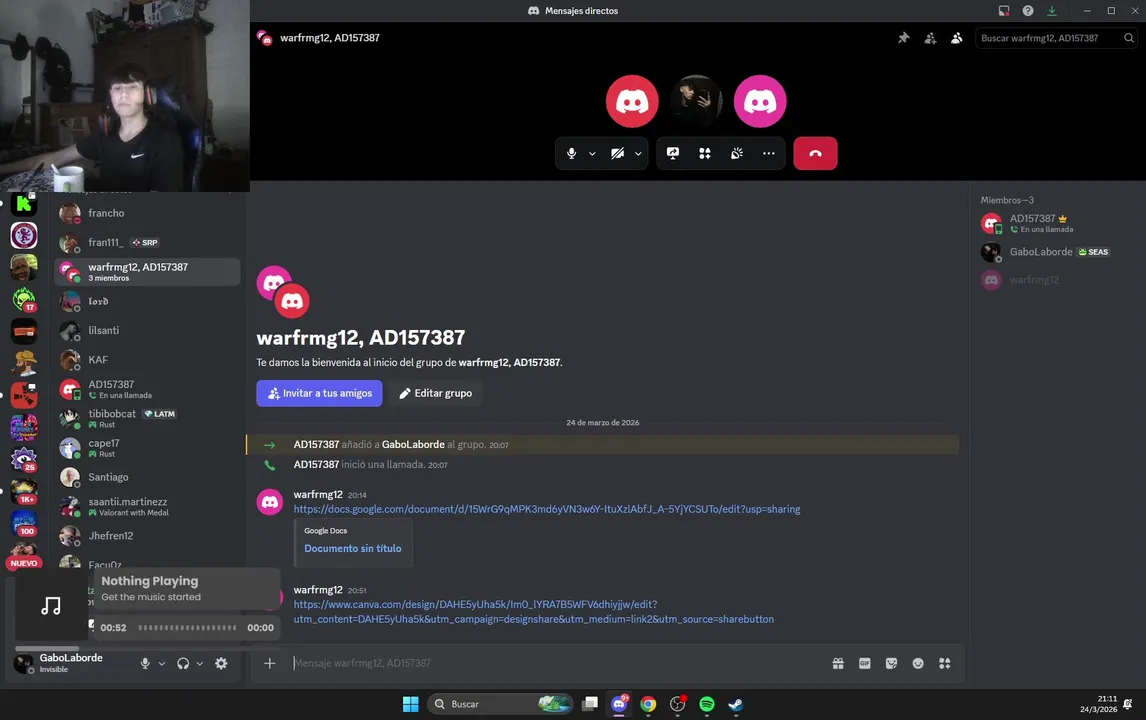Image resolution: width=1146 pixels, height=720 pixels.
Task: Mute microphone in call controls
Action: point(572,154)
